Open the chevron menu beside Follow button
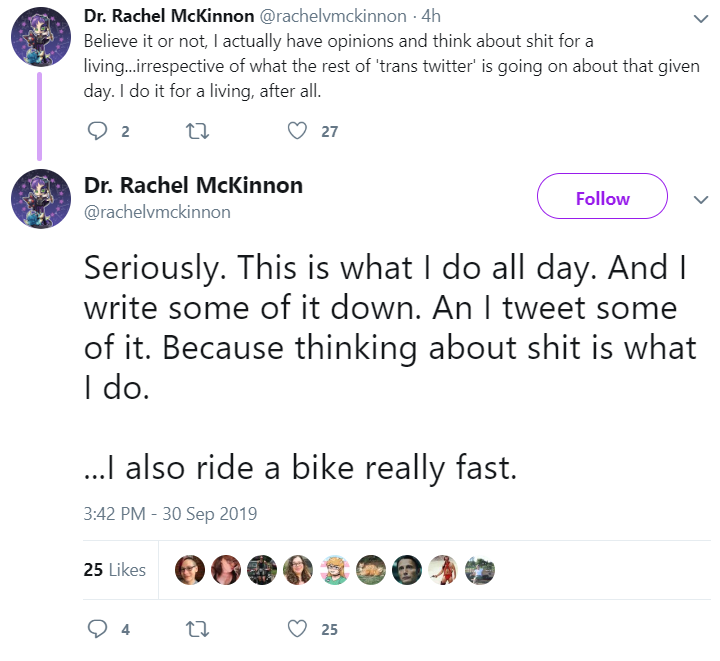This screenshot has width=720, height=661. 701,200
